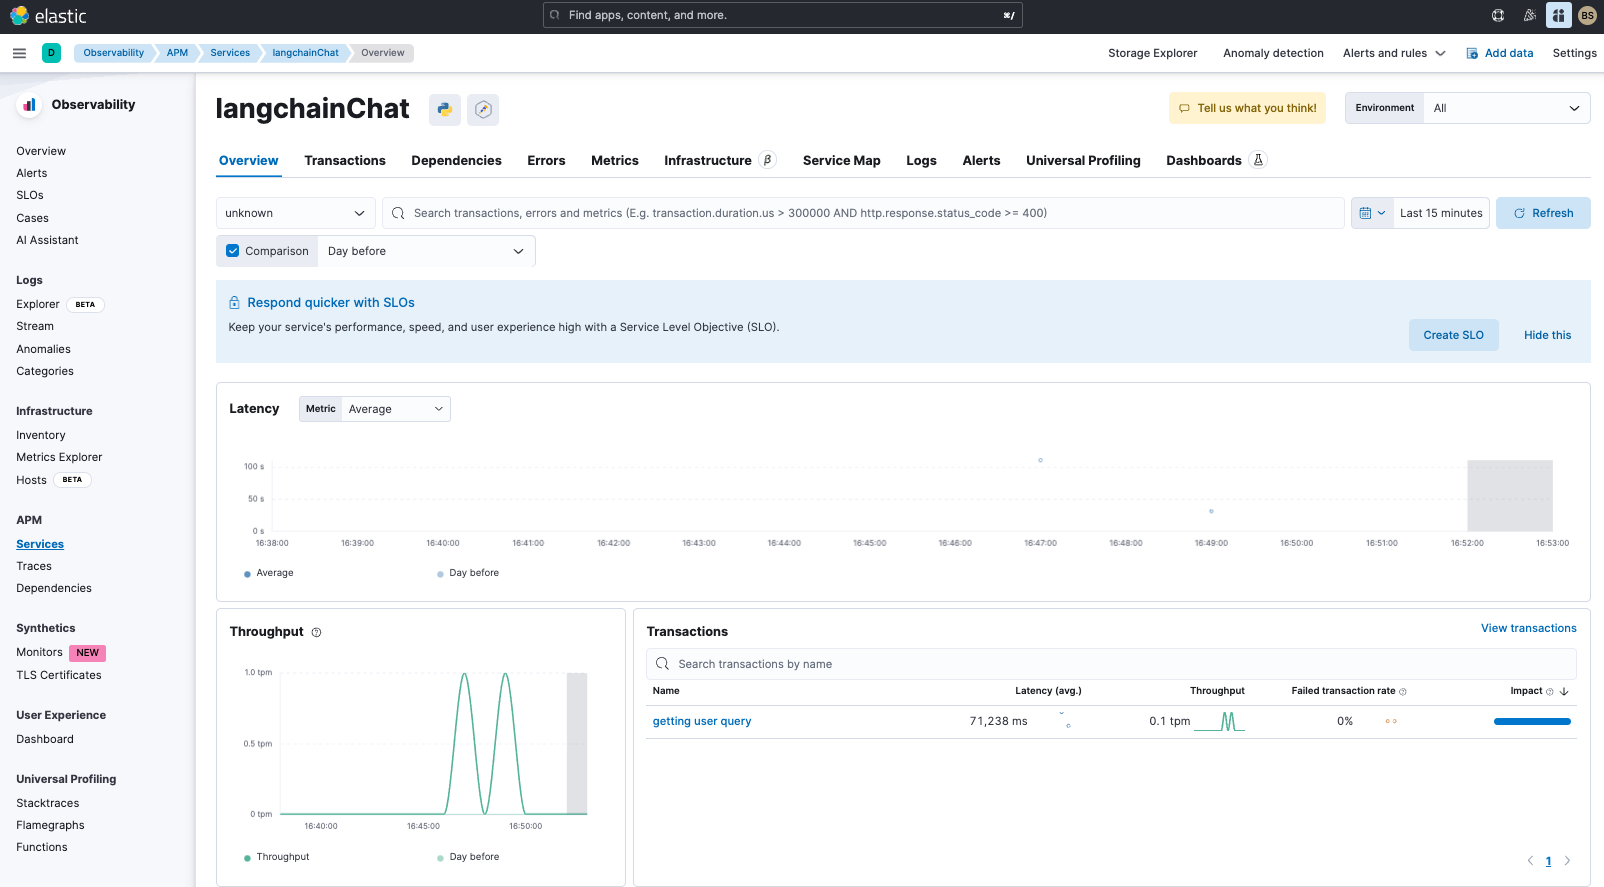Screen dimensions: 1604x887
Task: Expand the Alerts and rules menu
Action: click(x=1394, y=53)
